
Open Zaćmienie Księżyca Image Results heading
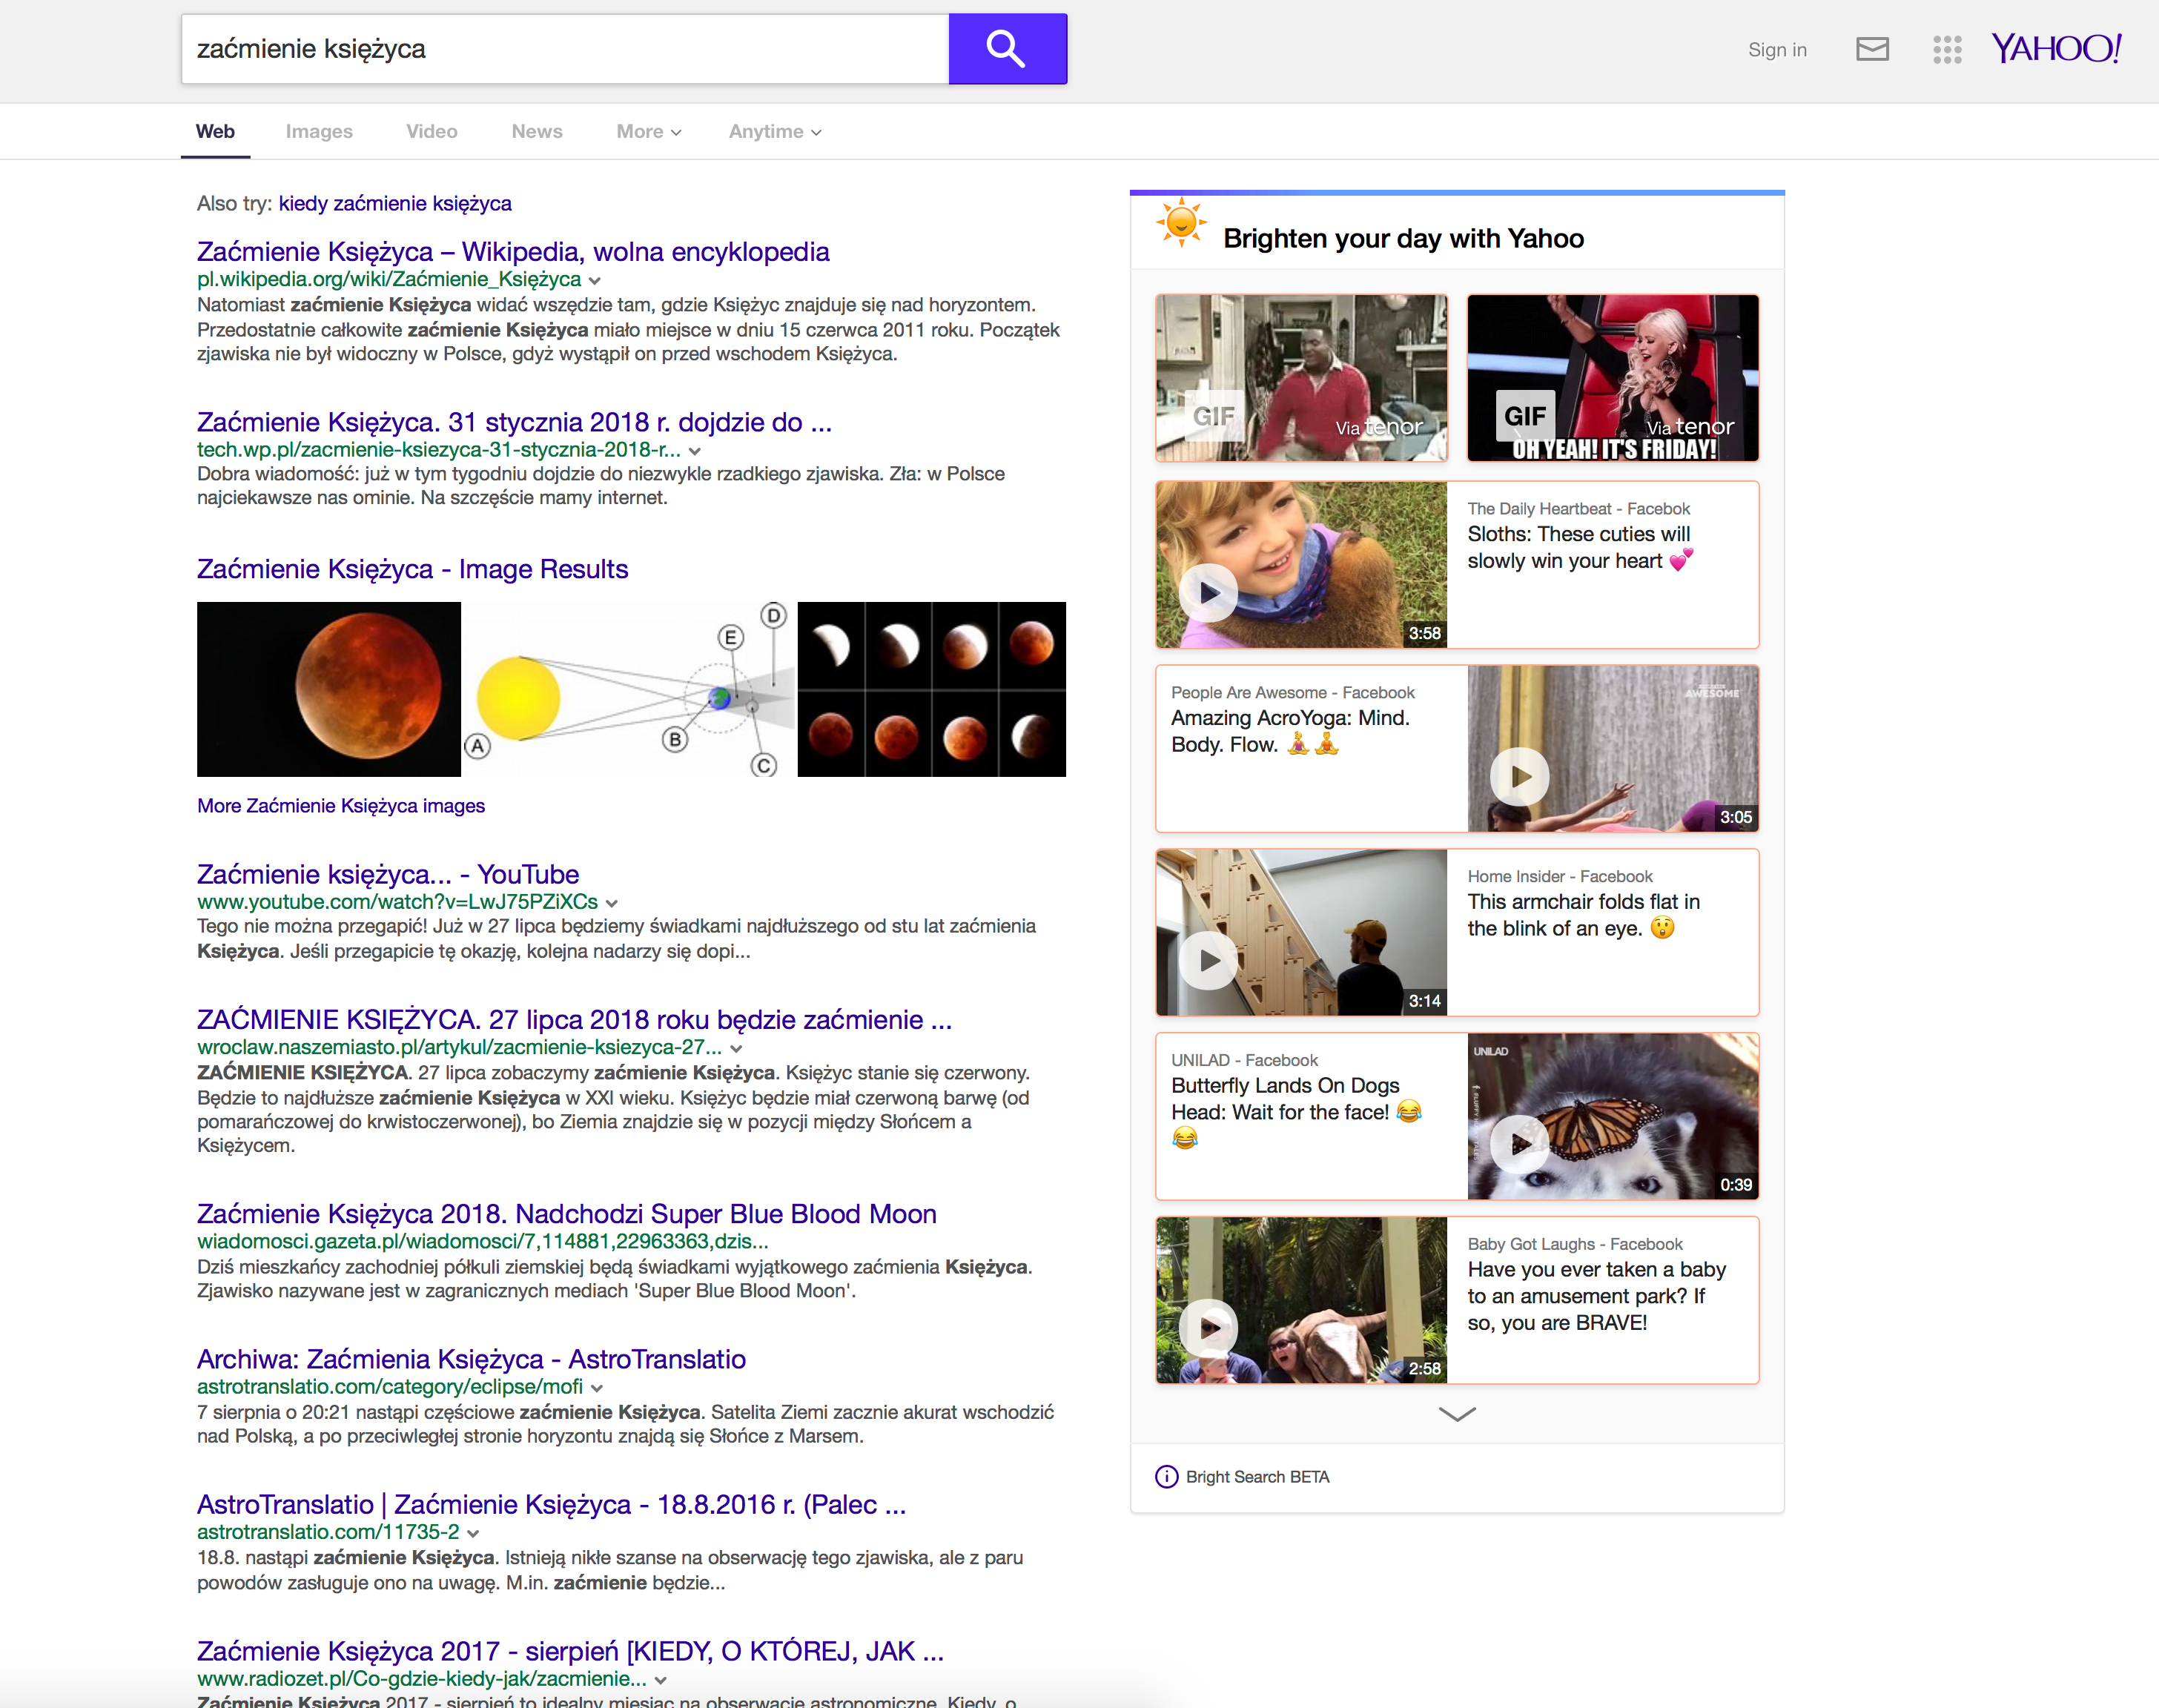pos(412,569)
